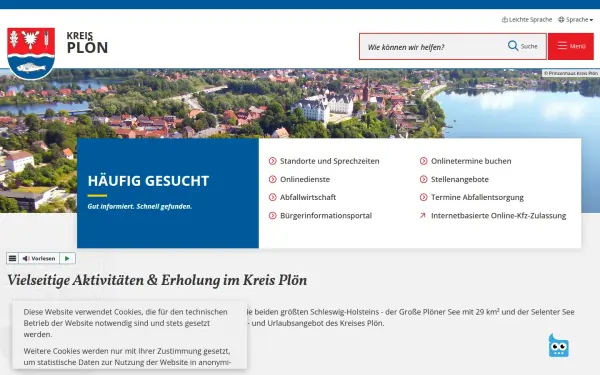This screenshot has height=375, width=600.
Task: Click the globe icon next to Sprache
Action: [x=561, y=20]
